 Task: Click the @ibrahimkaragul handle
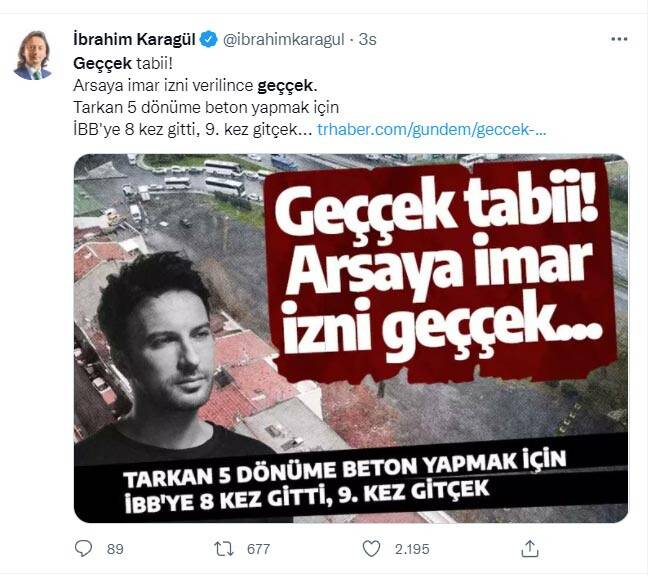(x=284, y=39)
